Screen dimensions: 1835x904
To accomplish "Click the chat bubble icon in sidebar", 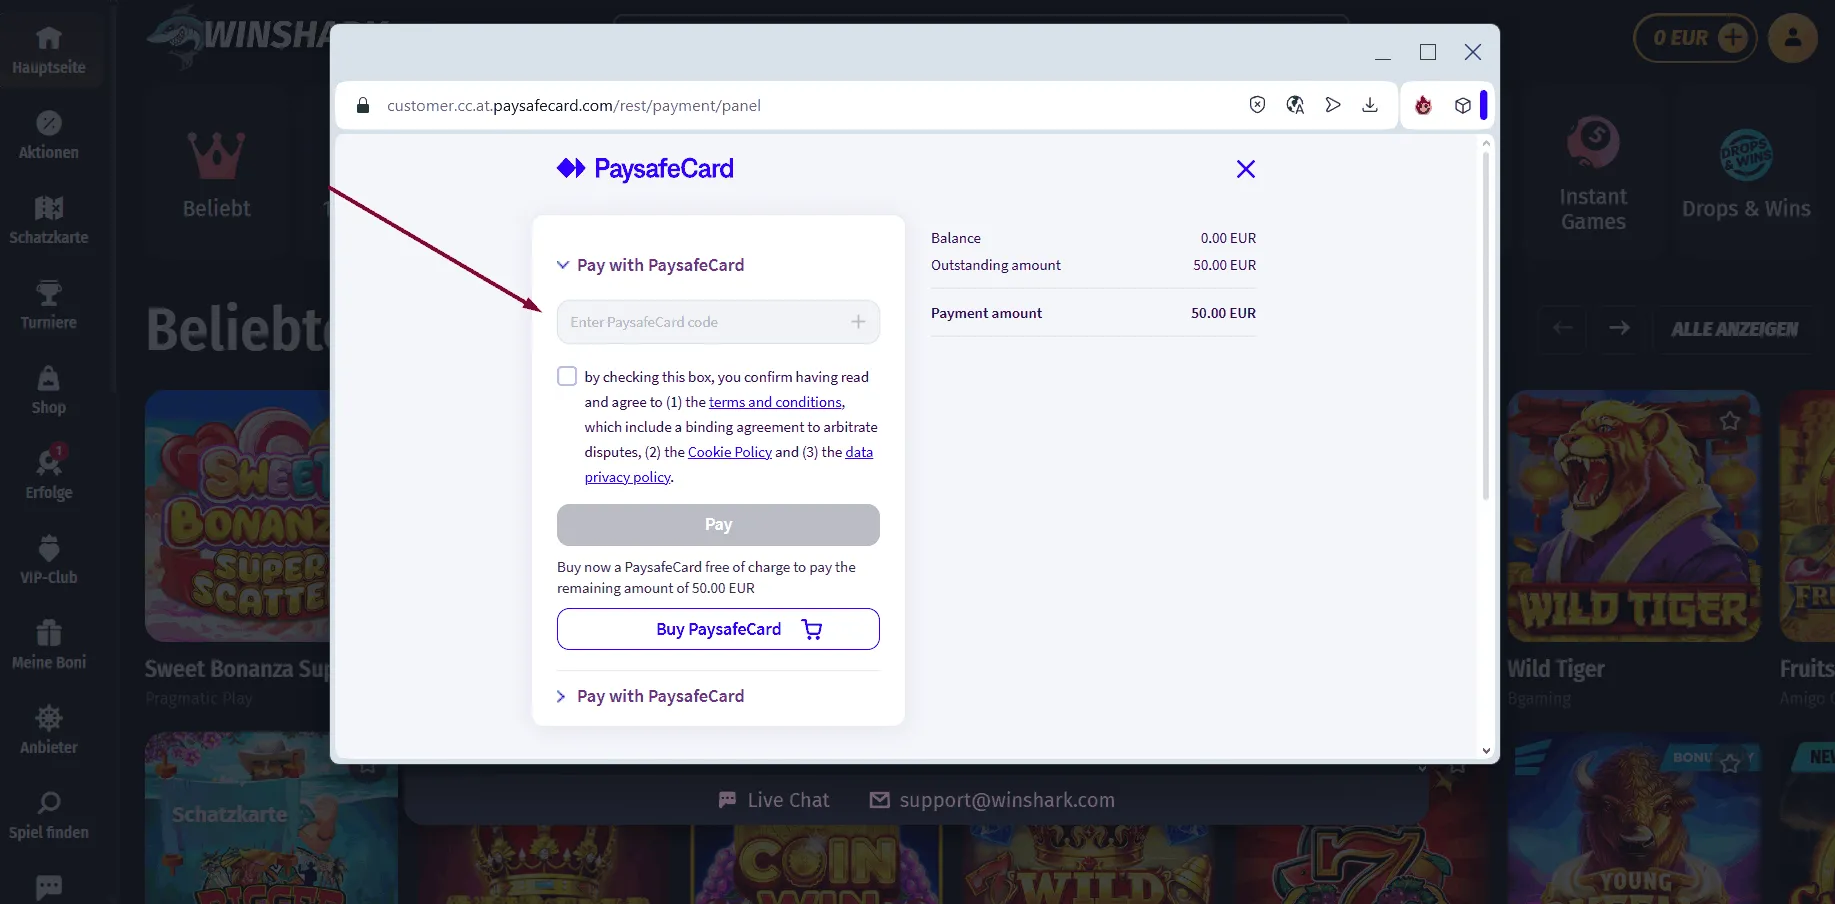I will click(48, 887).
